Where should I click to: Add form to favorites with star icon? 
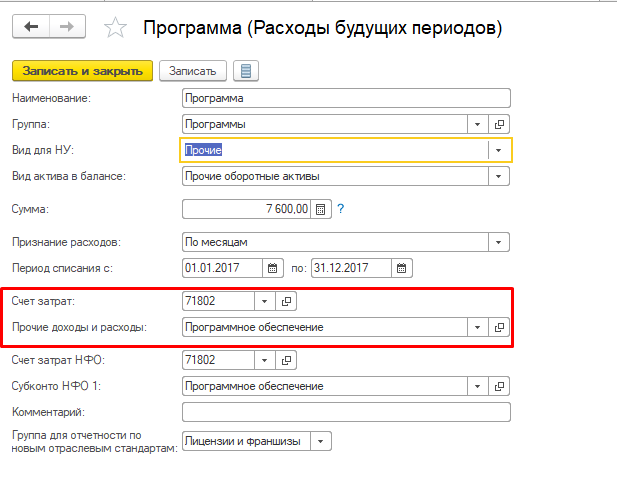pos(116,28)
